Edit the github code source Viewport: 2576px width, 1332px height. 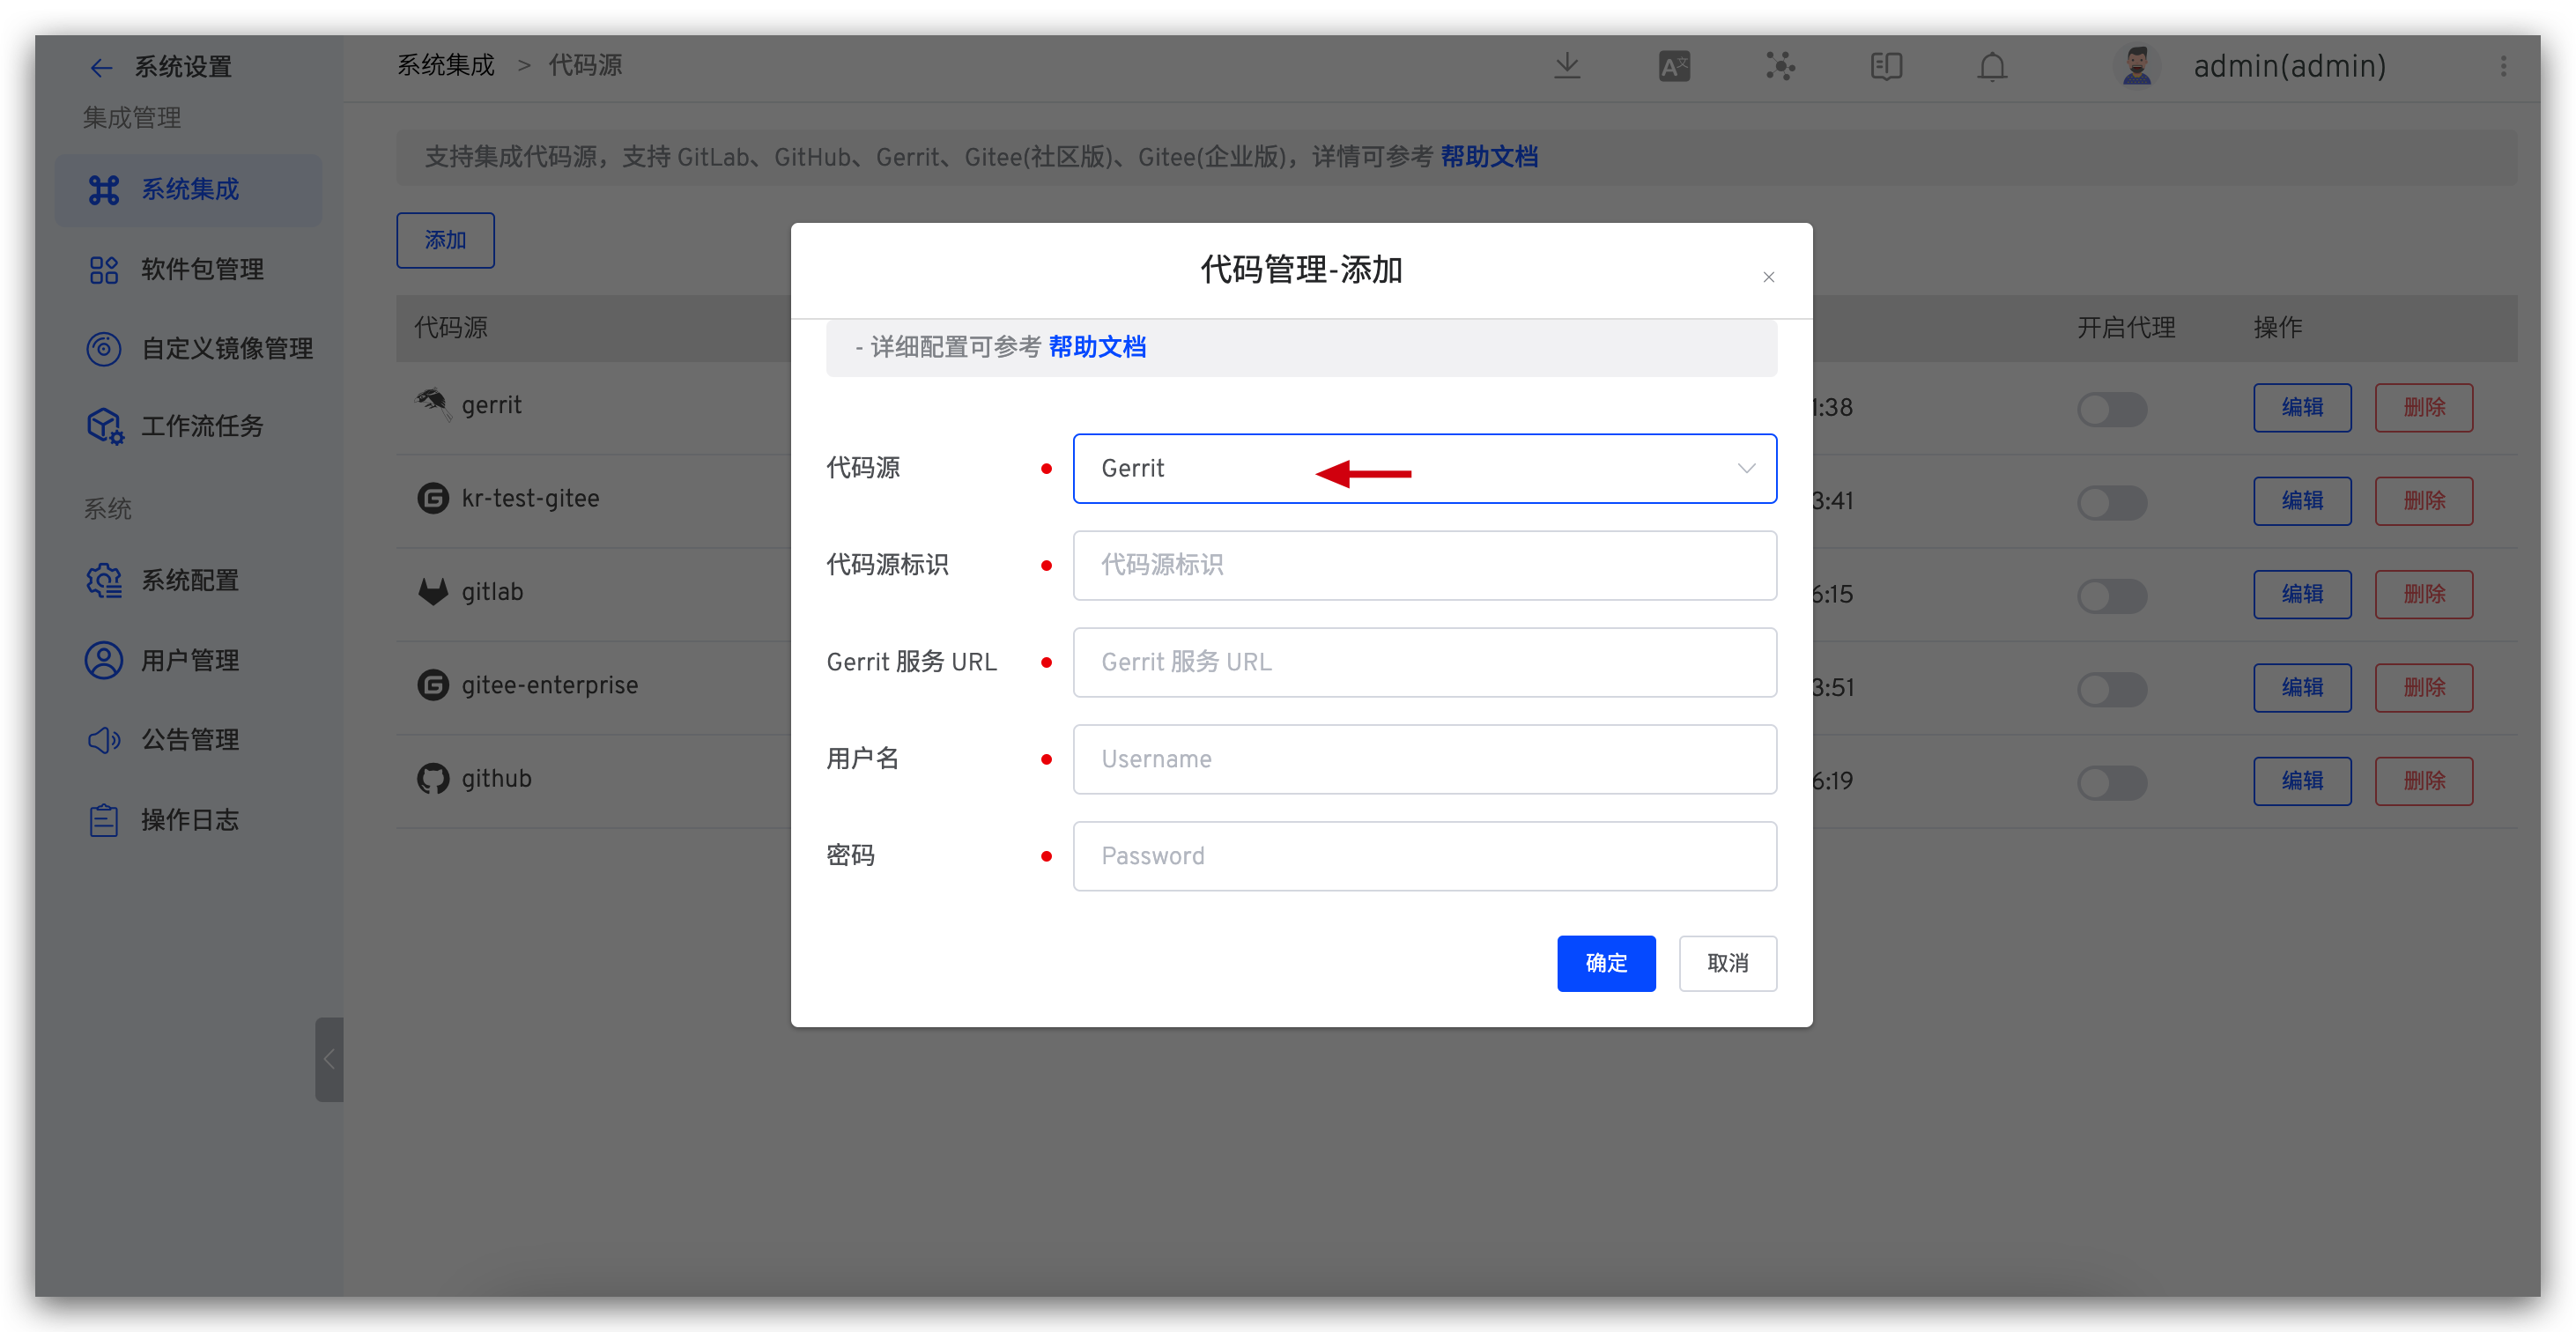click(2301, 780)
